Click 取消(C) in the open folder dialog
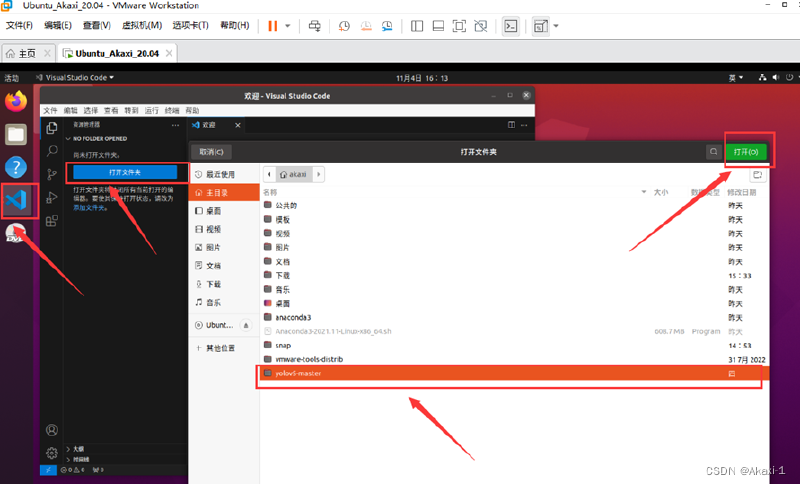The height and width of the screenshot is (484, 800). 212,152
